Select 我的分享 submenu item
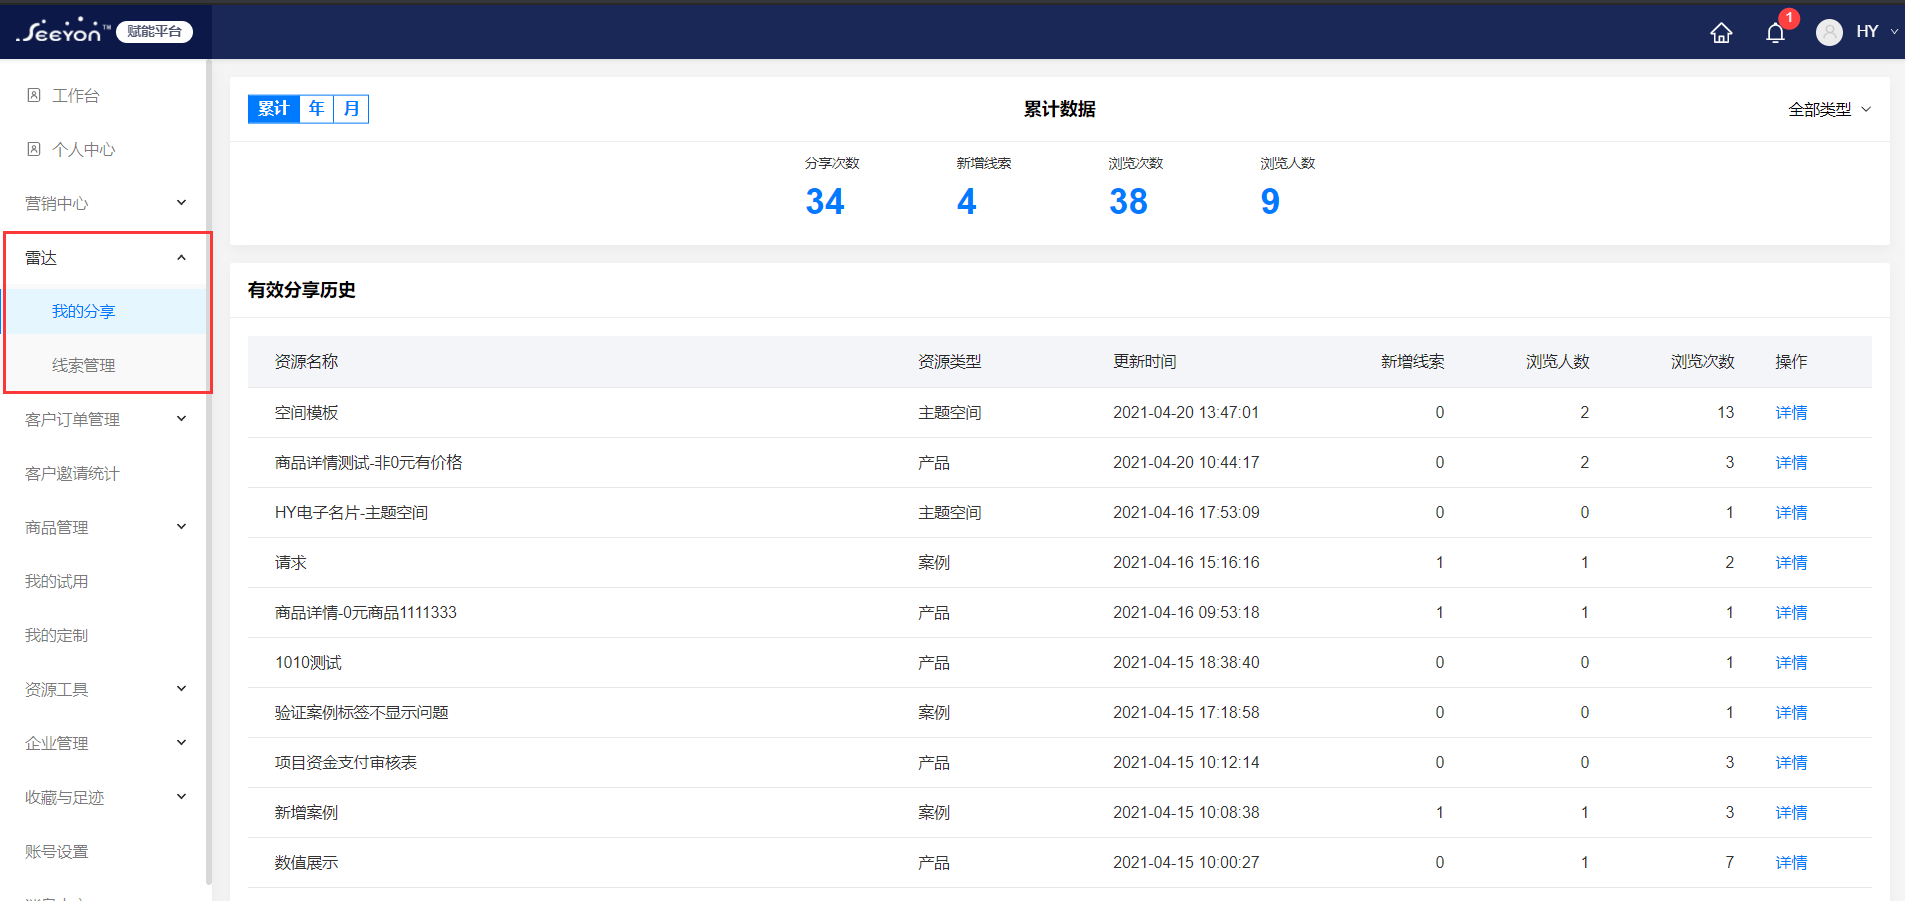 [84, 311]
